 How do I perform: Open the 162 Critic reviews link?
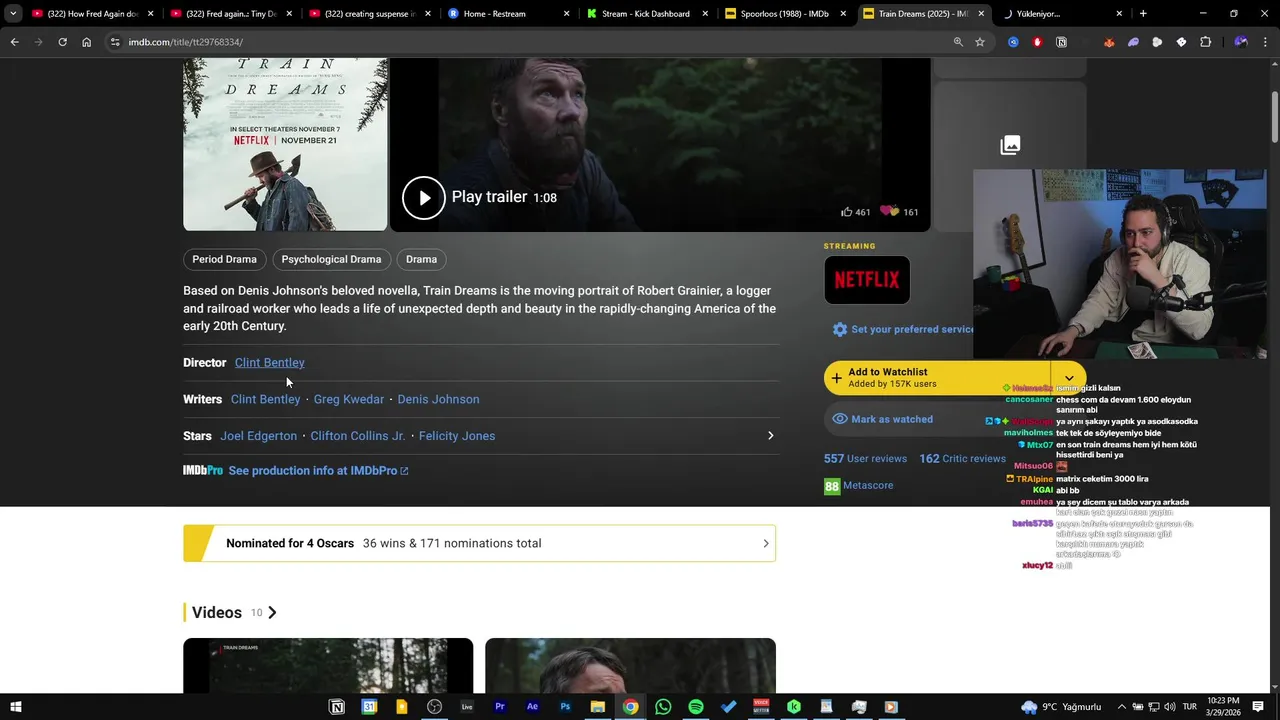point(963,459)
